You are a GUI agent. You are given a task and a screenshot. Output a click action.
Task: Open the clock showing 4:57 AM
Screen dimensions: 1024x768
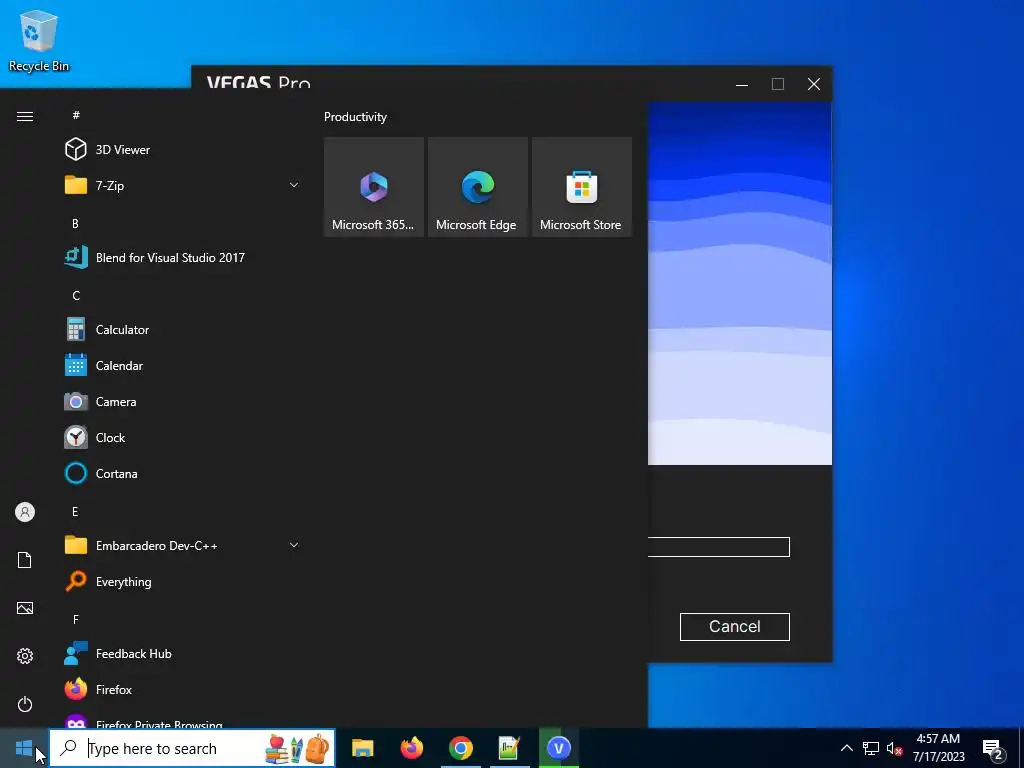938,748
